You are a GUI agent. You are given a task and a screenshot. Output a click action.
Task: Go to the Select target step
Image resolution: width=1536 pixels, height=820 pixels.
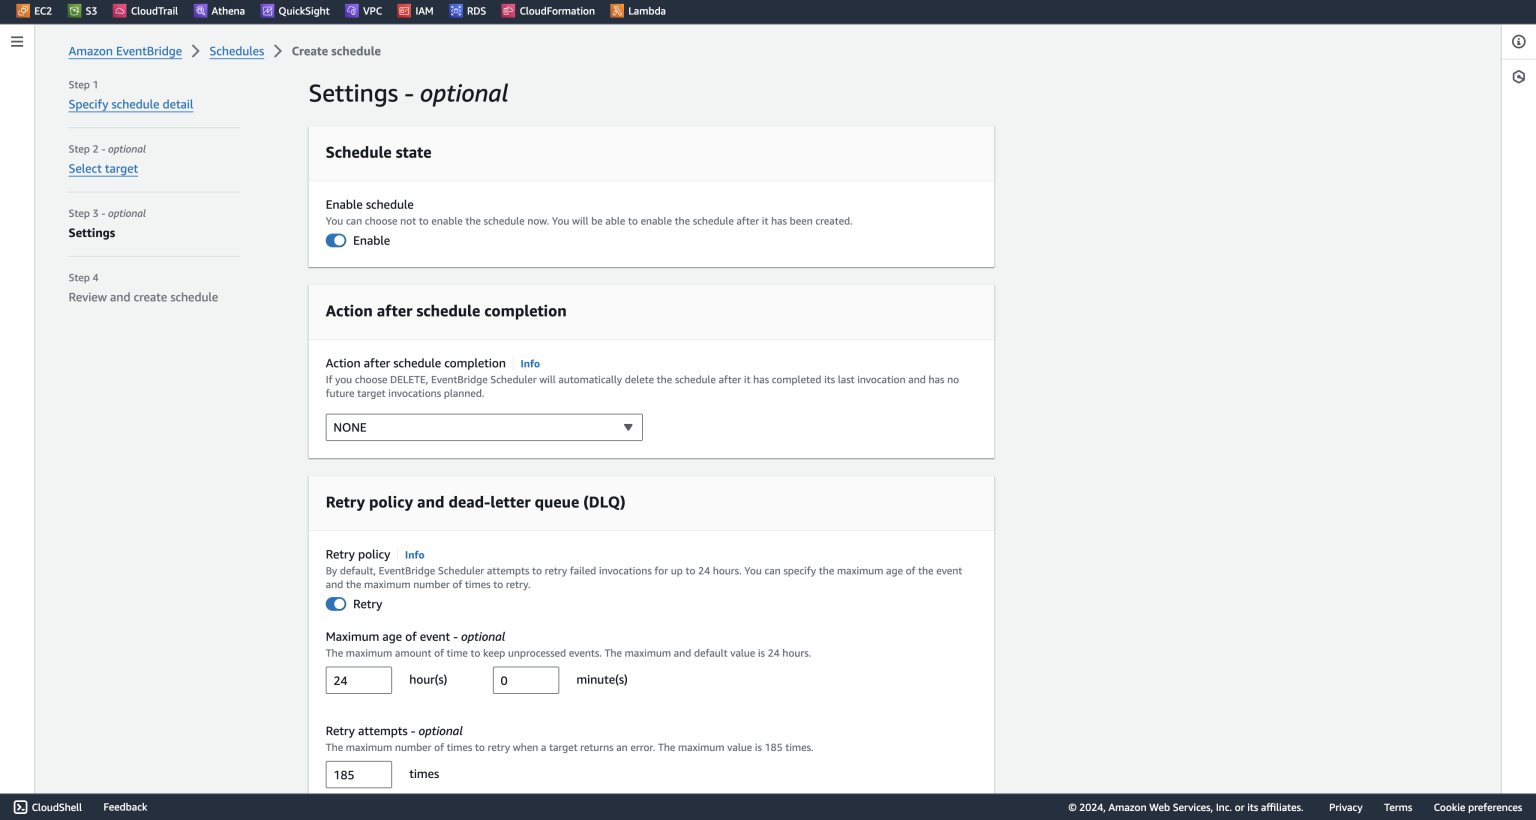point(103,168)
